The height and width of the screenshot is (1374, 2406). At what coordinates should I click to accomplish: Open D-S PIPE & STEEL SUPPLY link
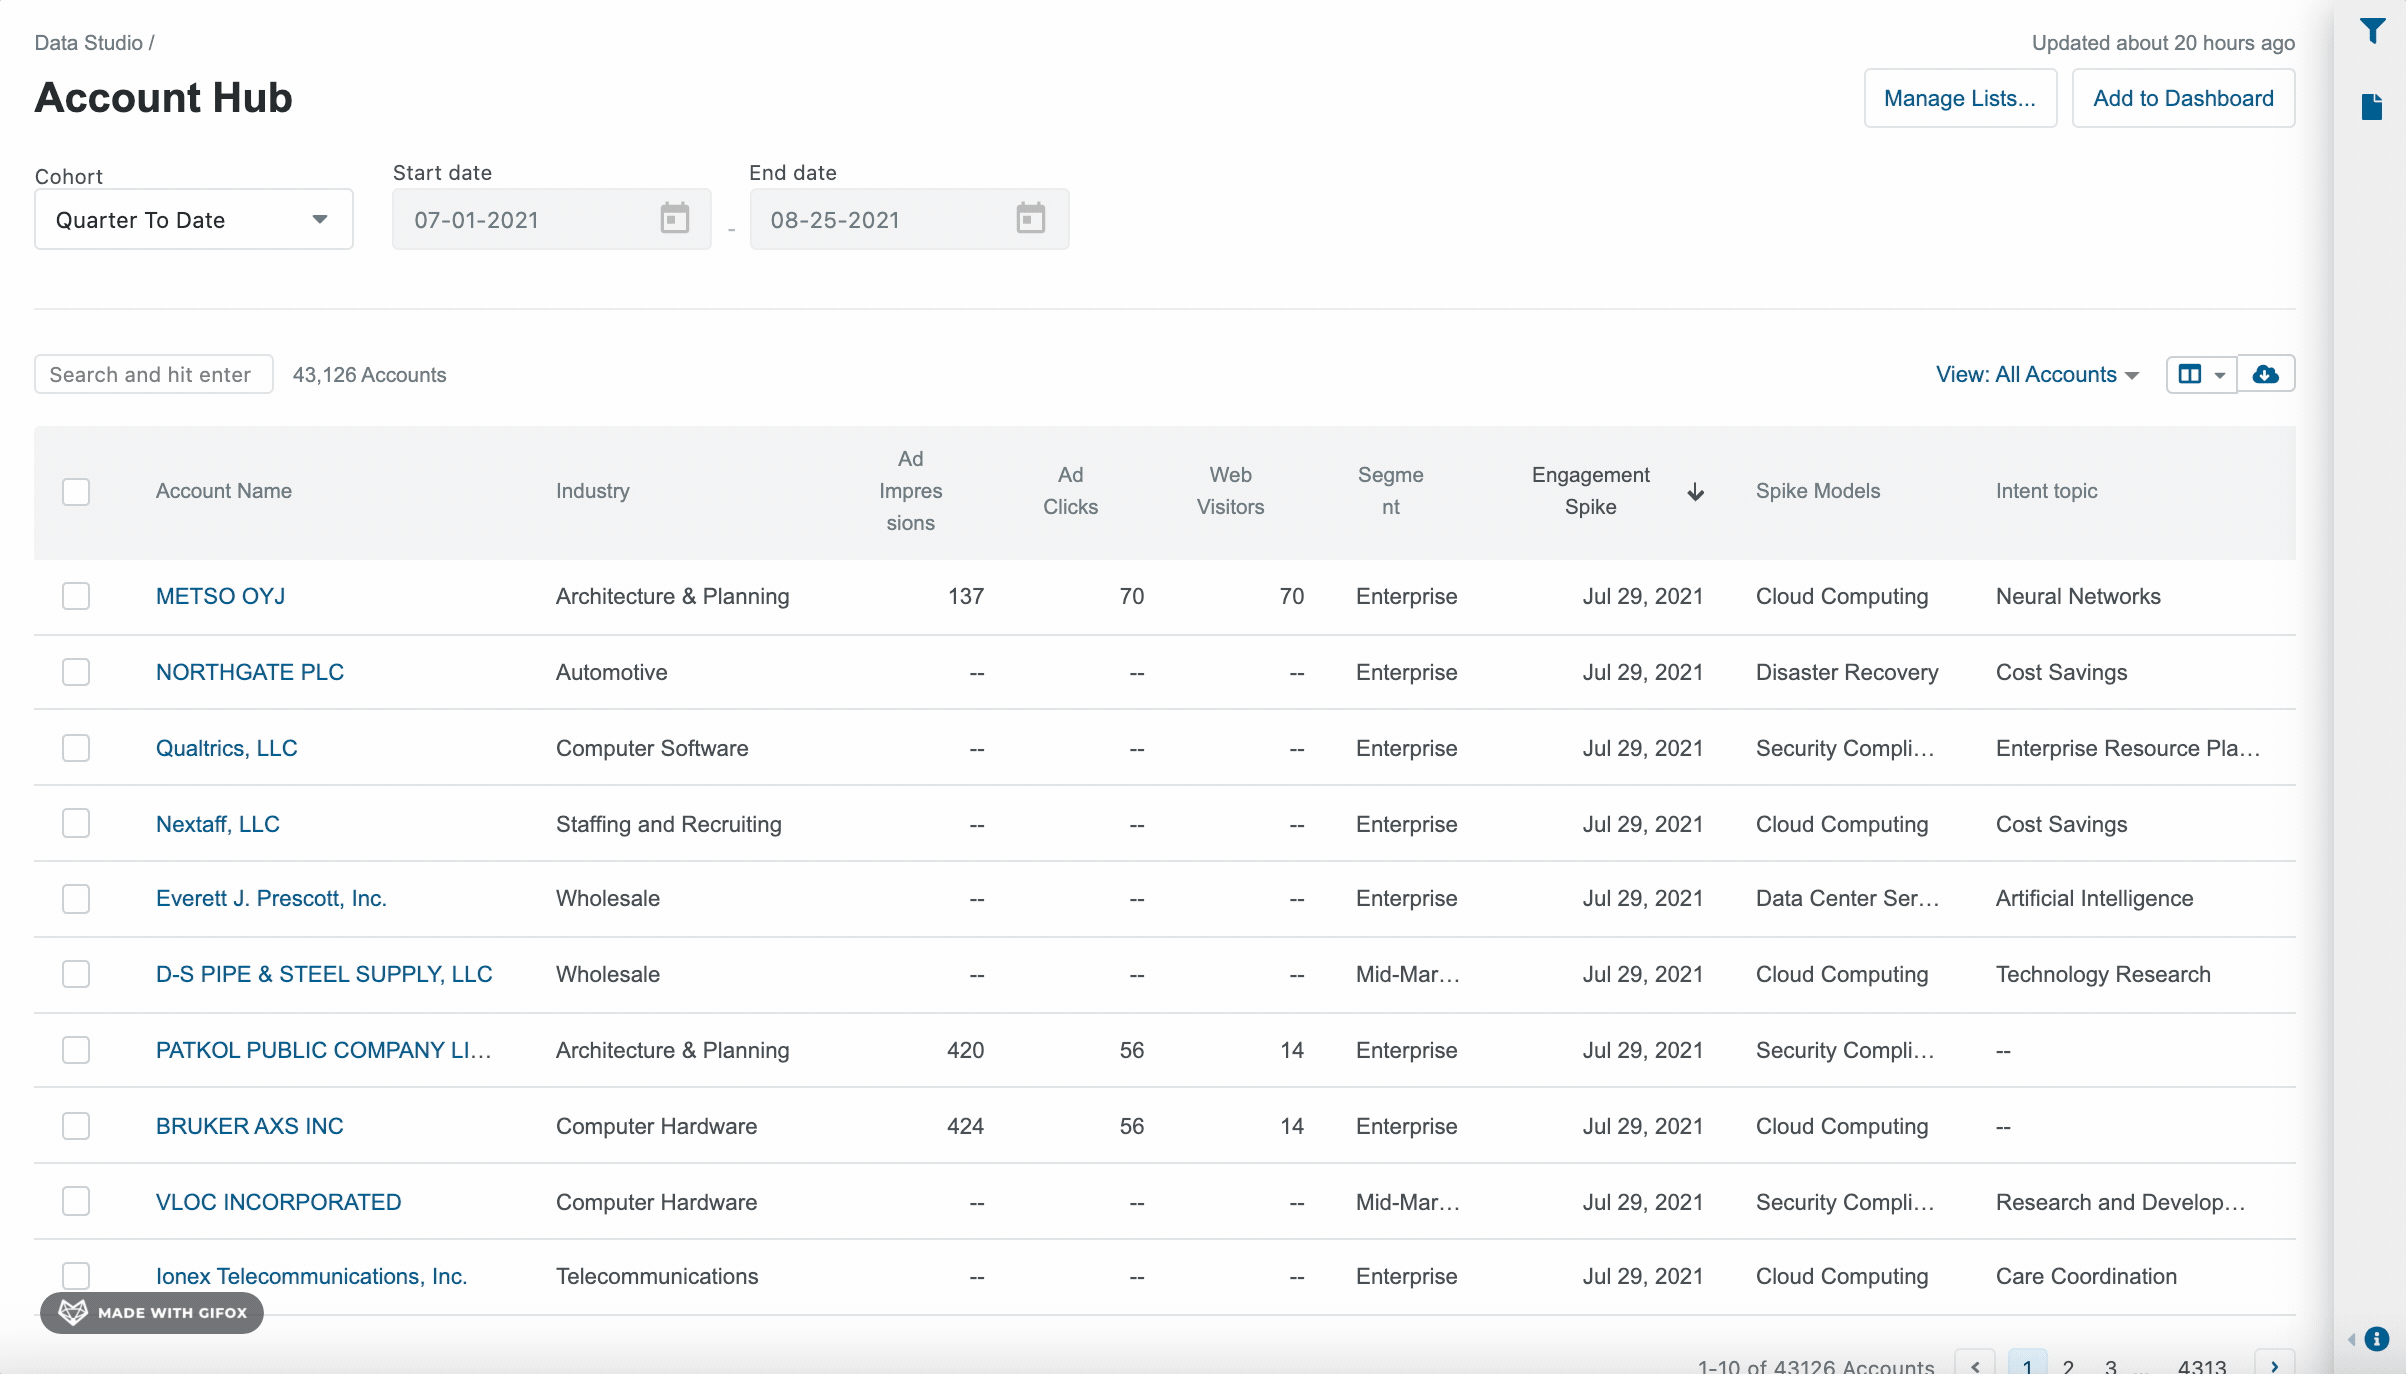point(324,974)
